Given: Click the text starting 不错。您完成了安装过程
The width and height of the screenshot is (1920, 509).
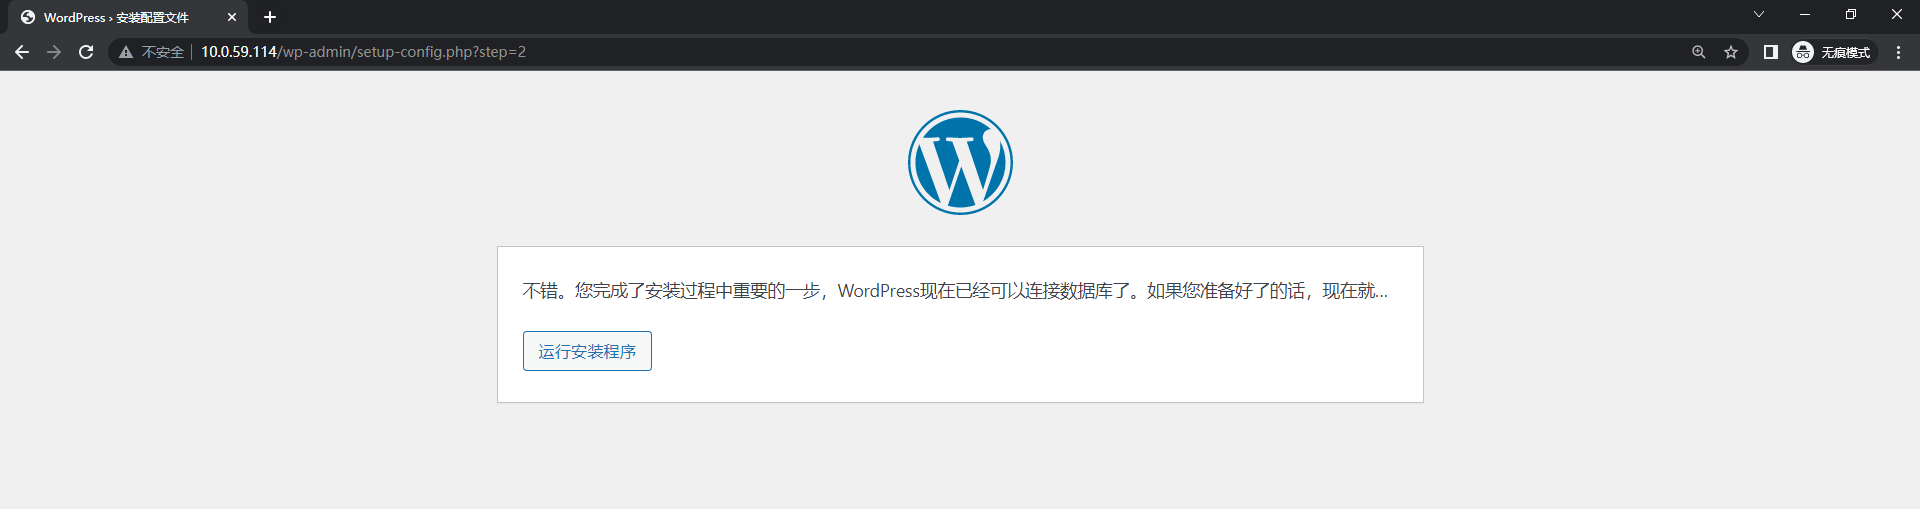Looking at the screenshot, I should (955, 291).
